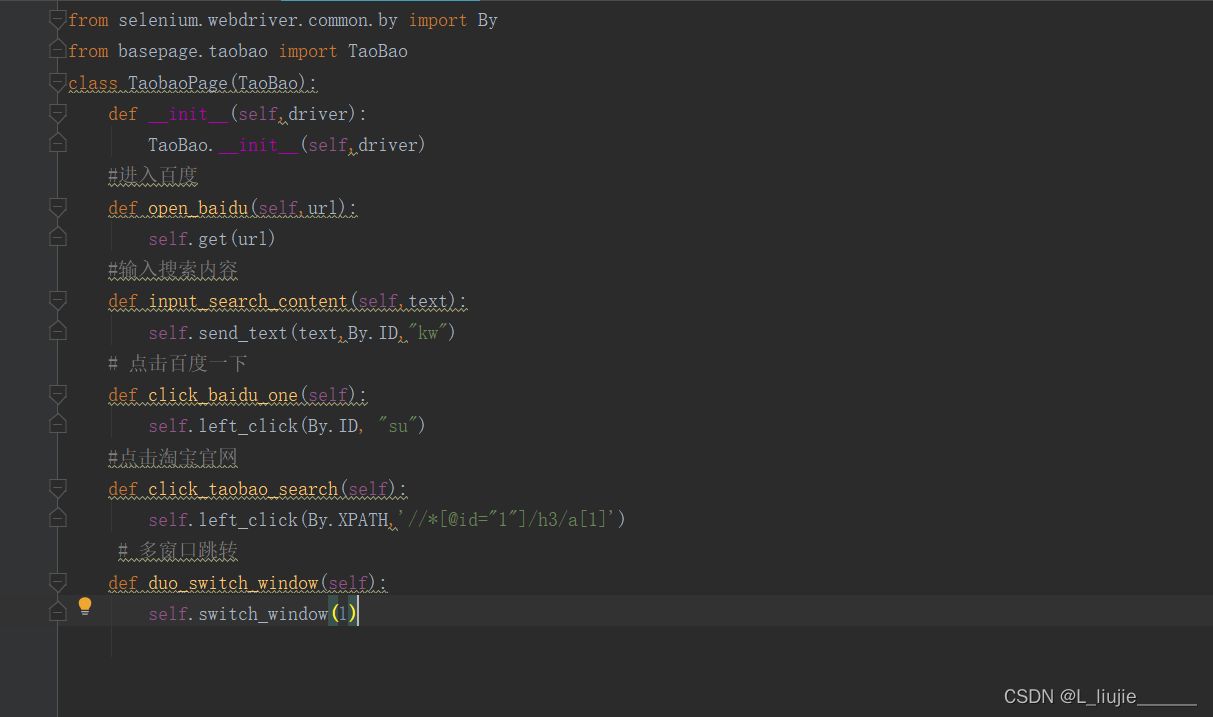Viewport: 1213px width, 717px height.
Task: Click the class name 'TaobaoPage'
Action: coord(178,83)
